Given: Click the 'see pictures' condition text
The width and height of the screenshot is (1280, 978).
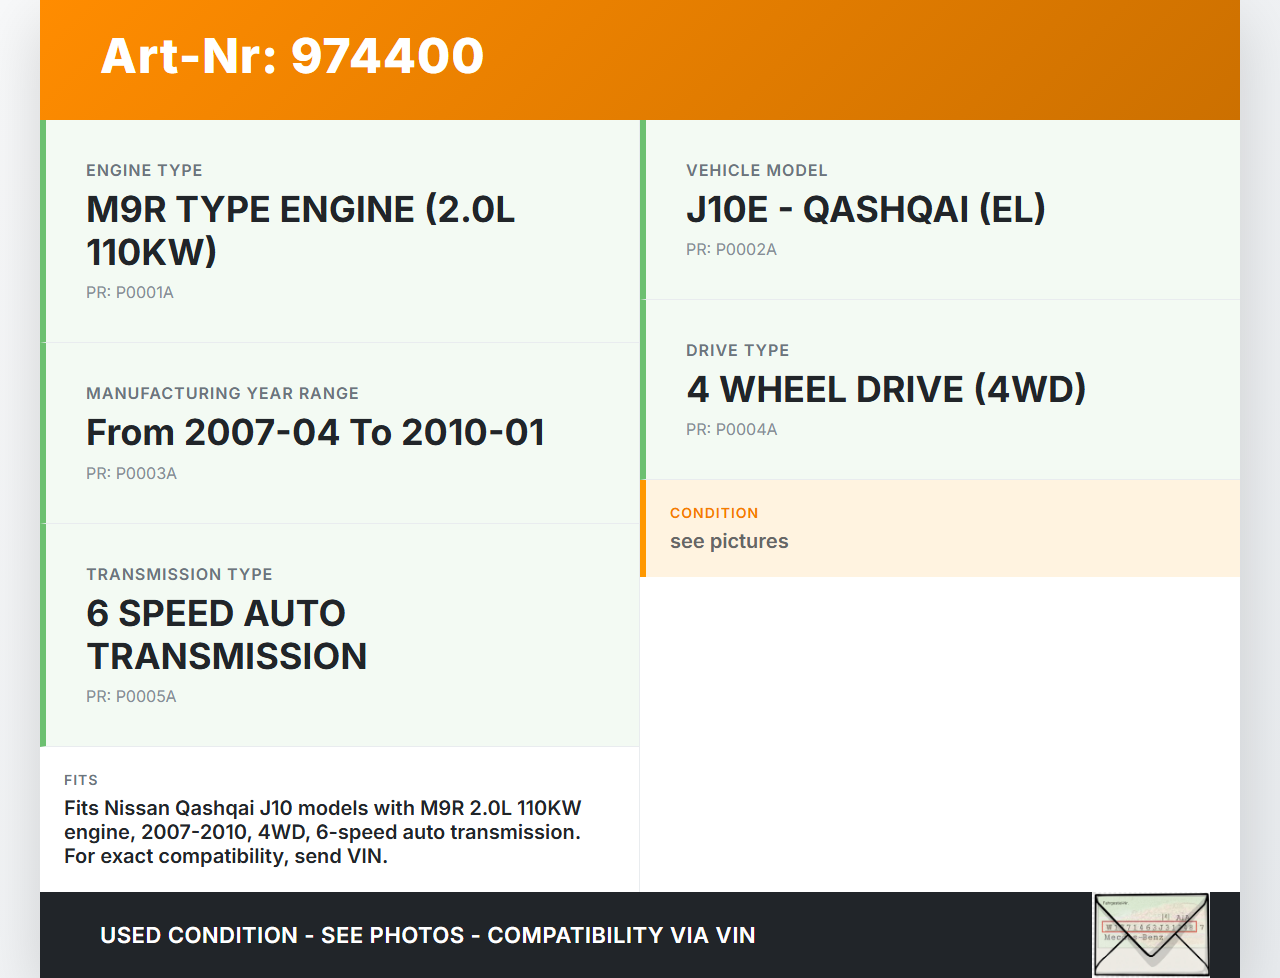Looking at the screenshot, I should pos(729,541).
